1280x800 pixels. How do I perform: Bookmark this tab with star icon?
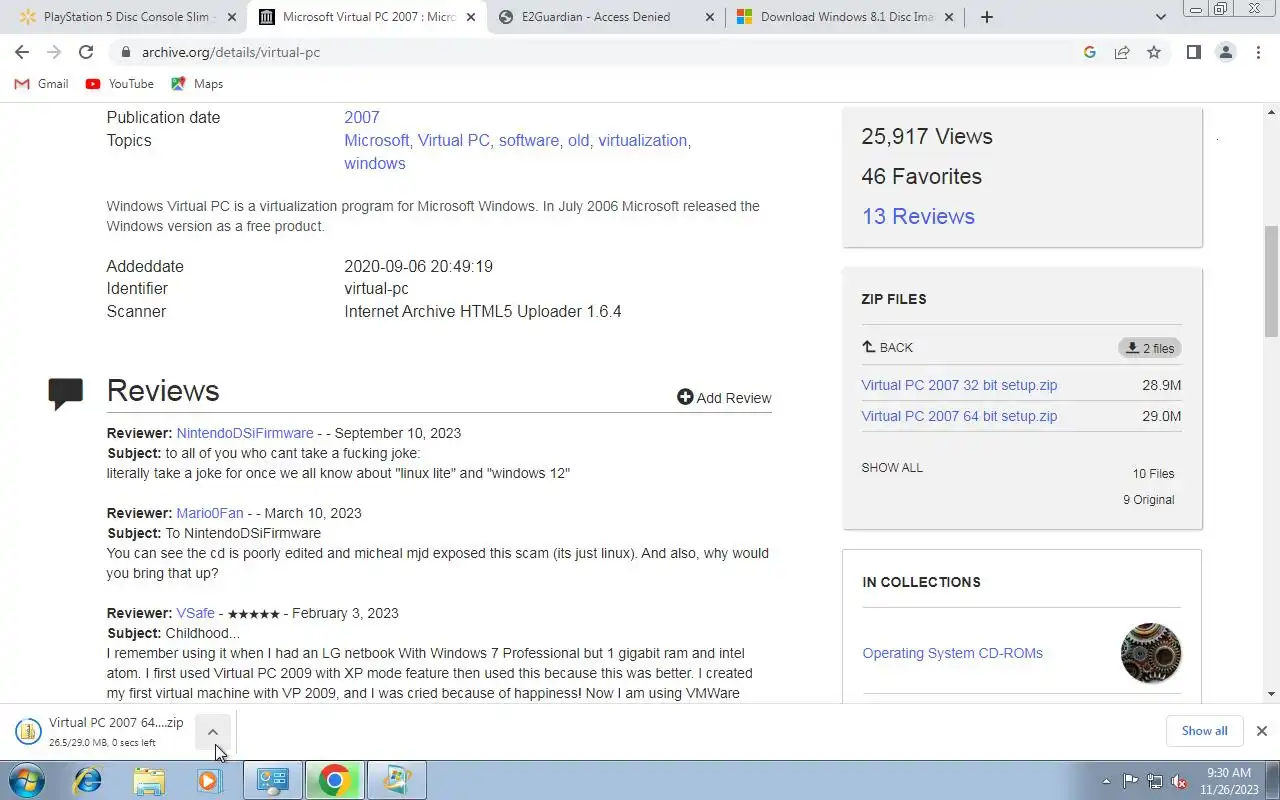pyautogui.click(x=1154, y=52)
